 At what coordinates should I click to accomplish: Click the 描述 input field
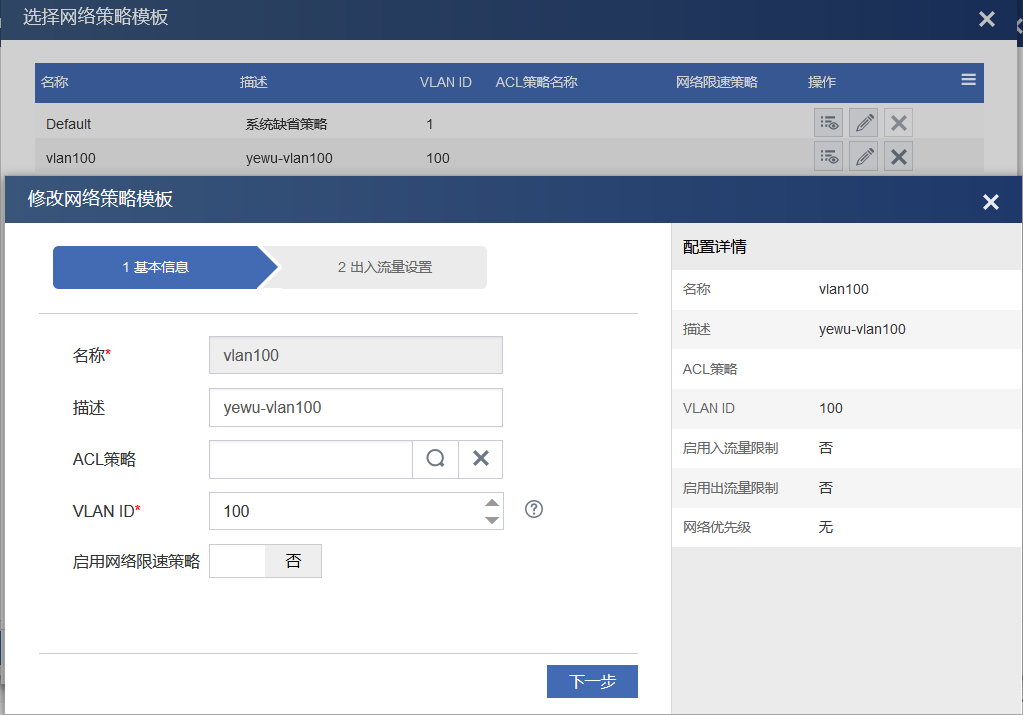pos(355,408)
